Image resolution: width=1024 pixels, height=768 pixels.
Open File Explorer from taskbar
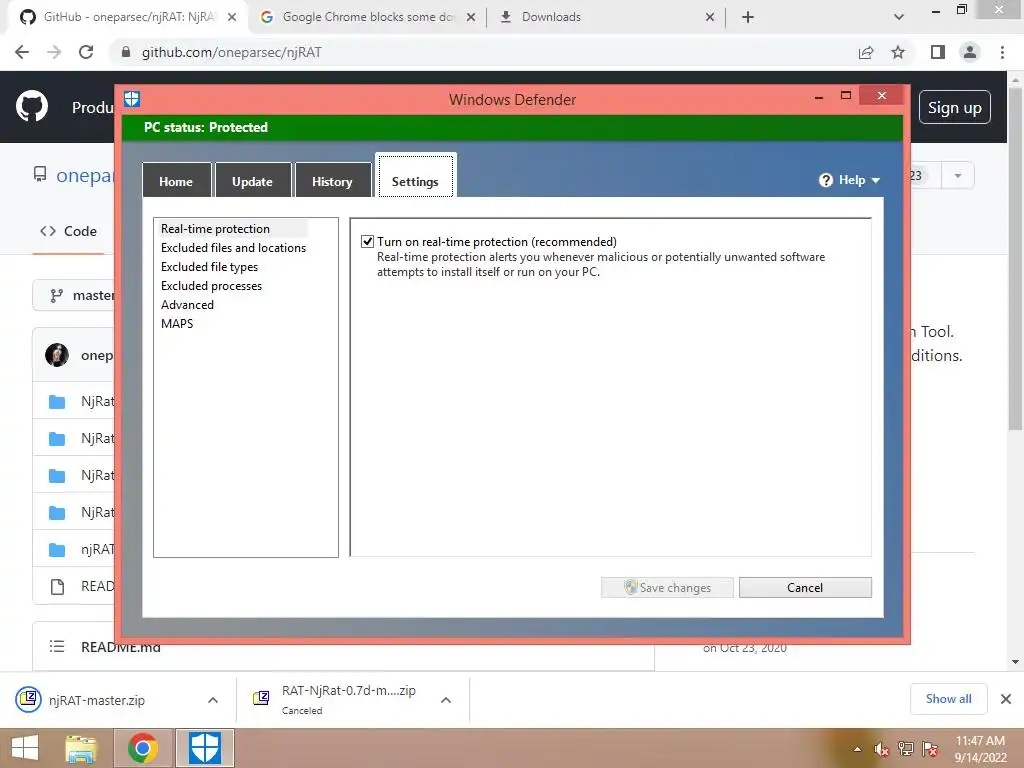click(81, 748)
